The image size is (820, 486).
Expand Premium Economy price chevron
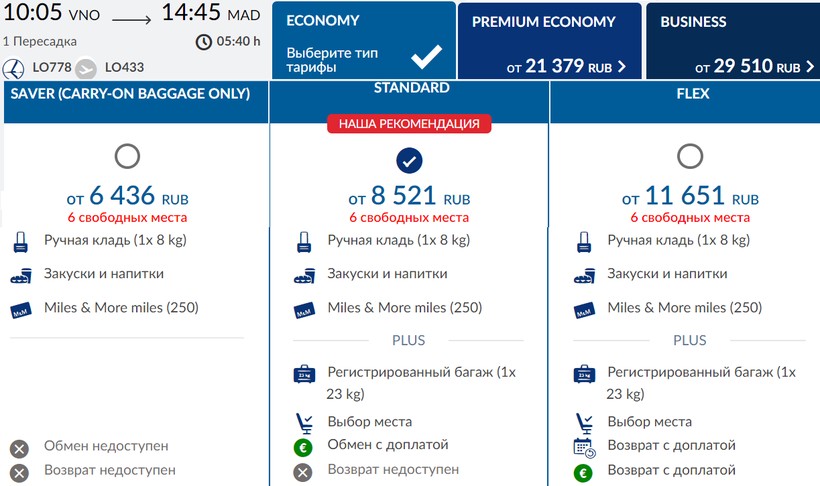click(622, 67)
